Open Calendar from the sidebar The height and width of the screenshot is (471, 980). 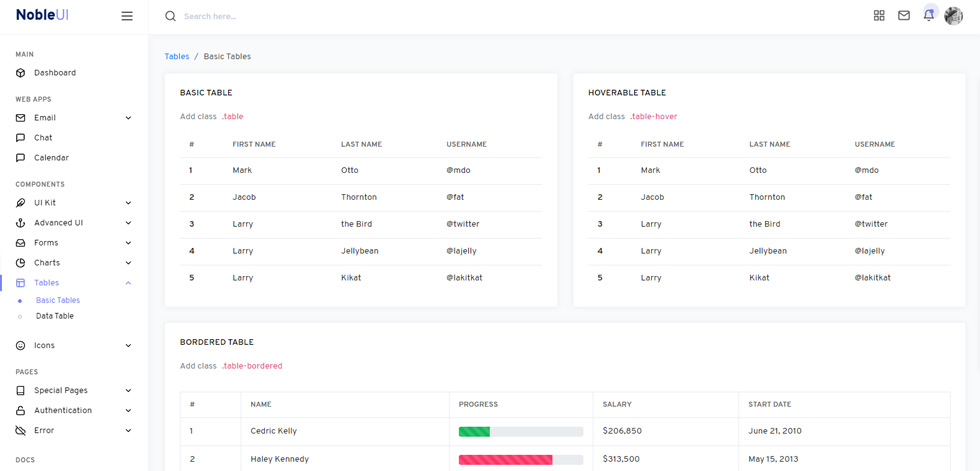coord(51,158)
